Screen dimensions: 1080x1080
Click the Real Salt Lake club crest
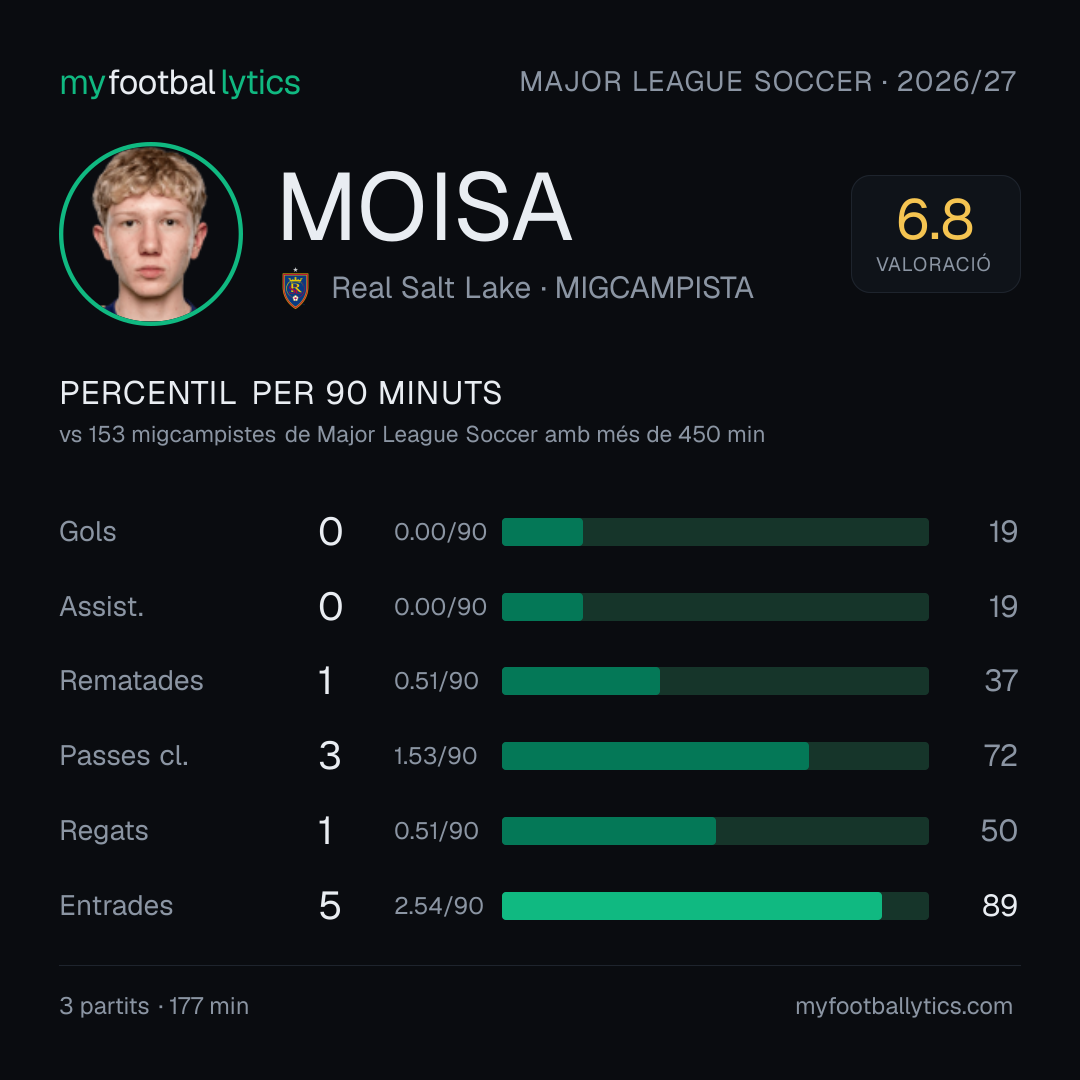[x=295, y=289]
